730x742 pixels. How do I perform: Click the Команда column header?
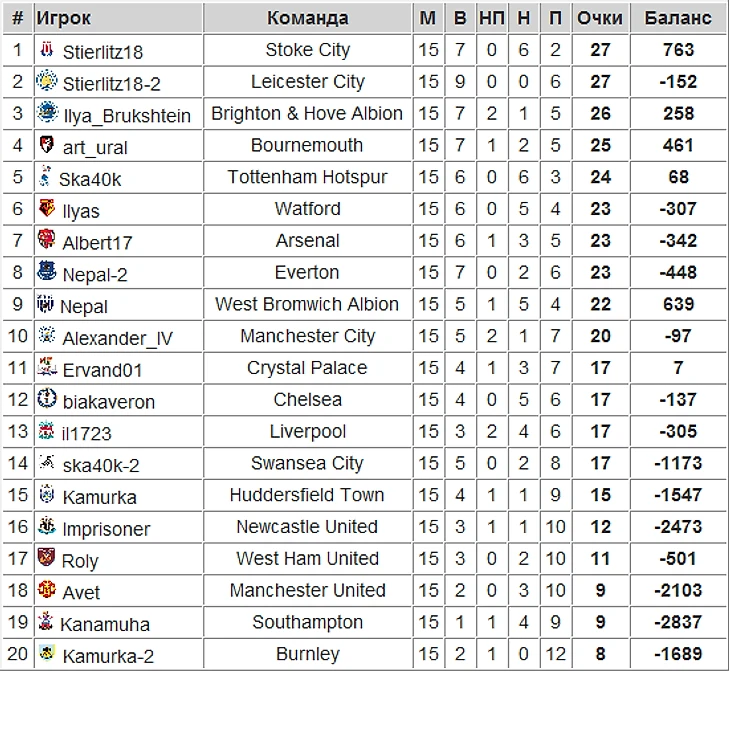click(308, 18)
